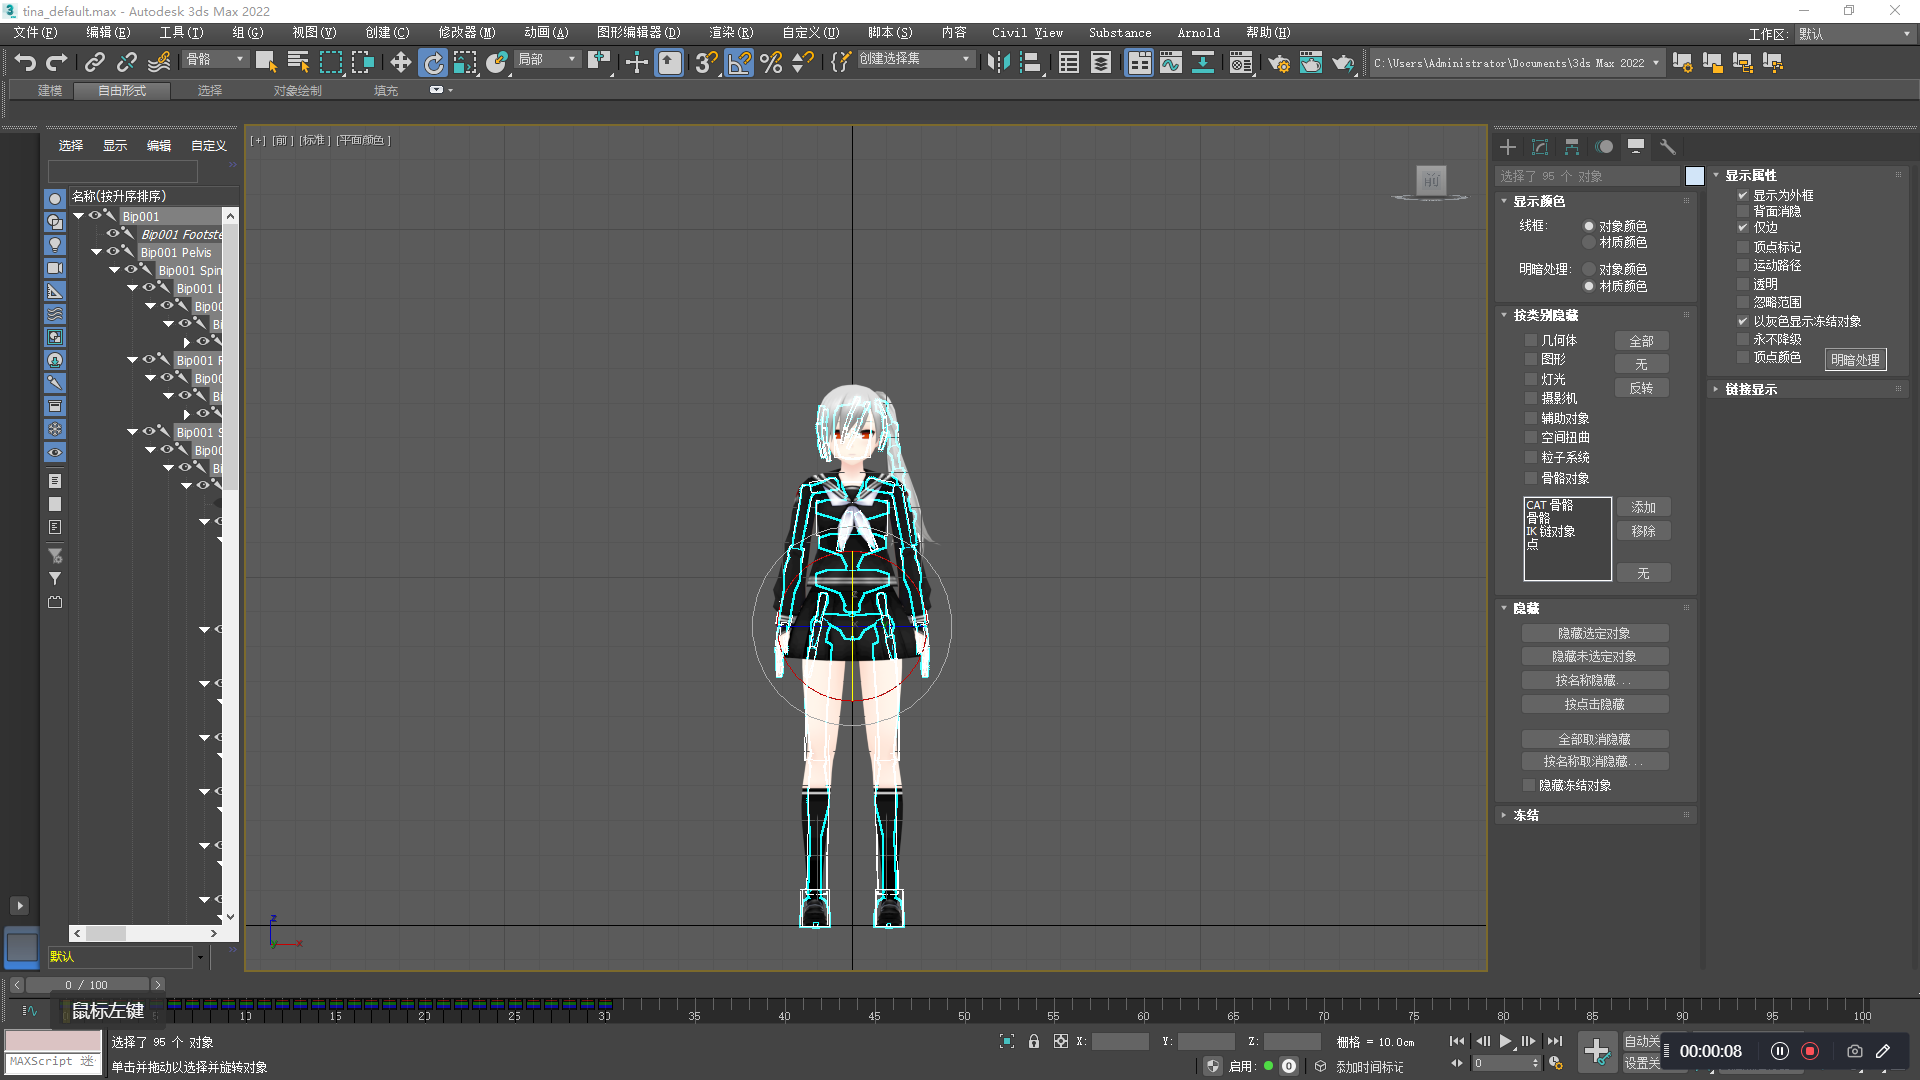Uncheck 显示为外框 in display properties
This screenshot has width=1920, height=1080.
[1743, 195]
